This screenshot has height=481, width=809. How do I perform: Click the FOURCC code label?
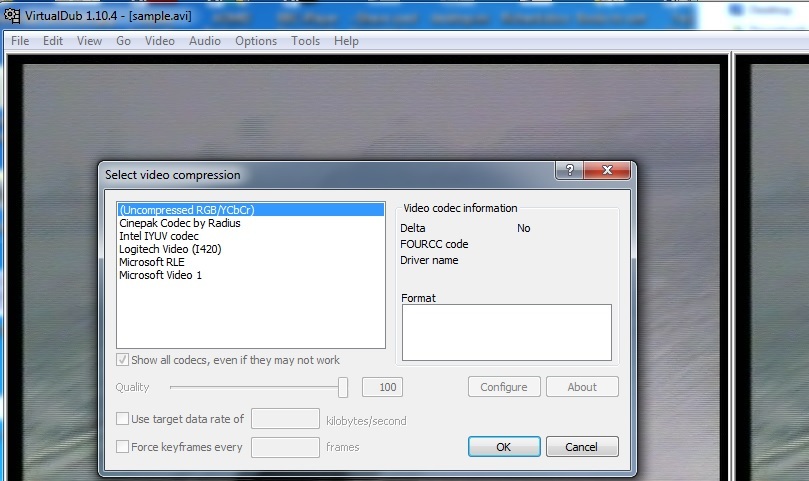coord(434,244)
